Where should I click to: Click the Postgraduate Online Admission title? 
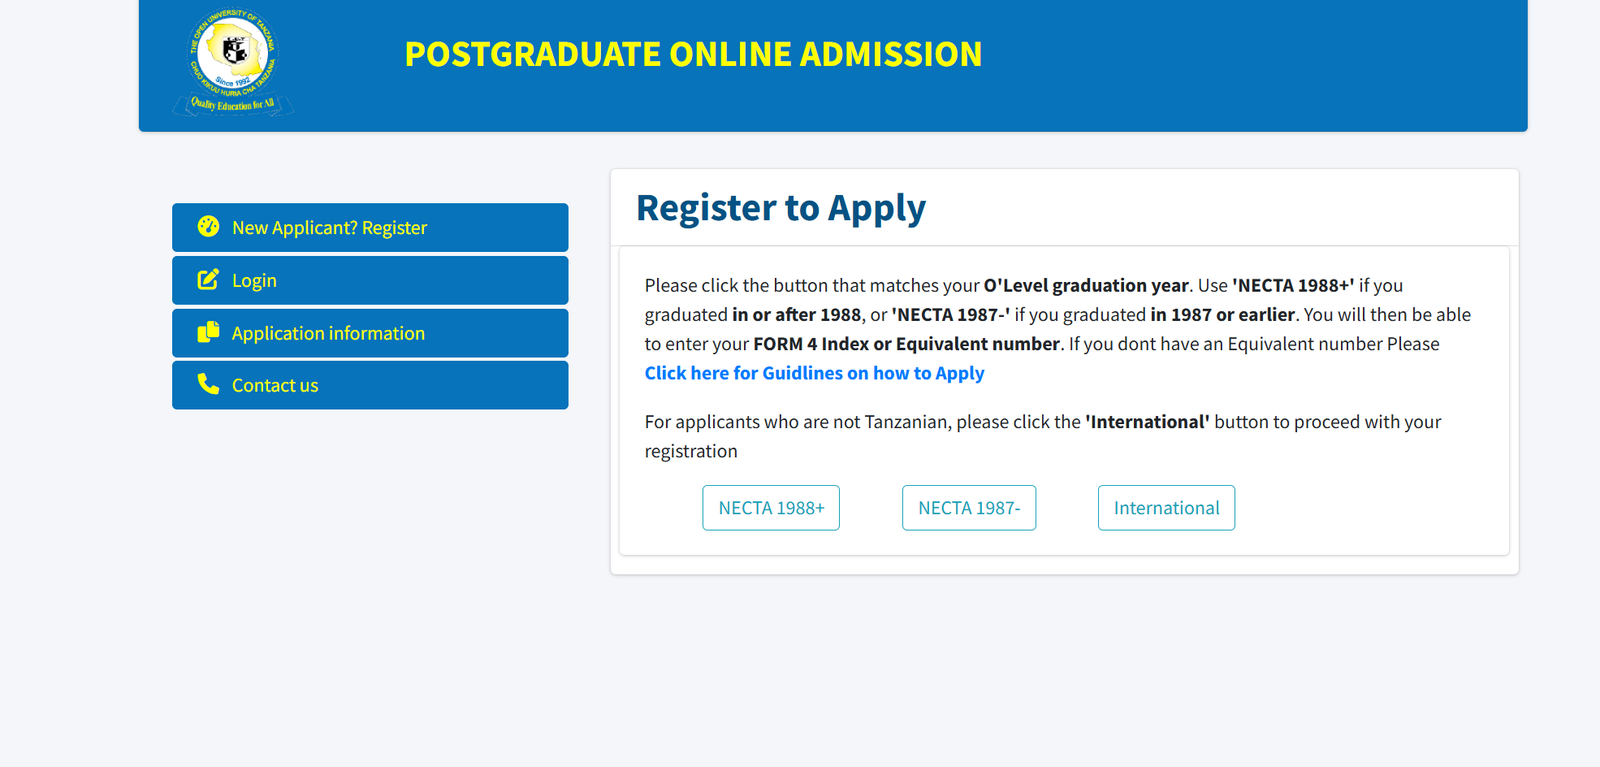693,54
